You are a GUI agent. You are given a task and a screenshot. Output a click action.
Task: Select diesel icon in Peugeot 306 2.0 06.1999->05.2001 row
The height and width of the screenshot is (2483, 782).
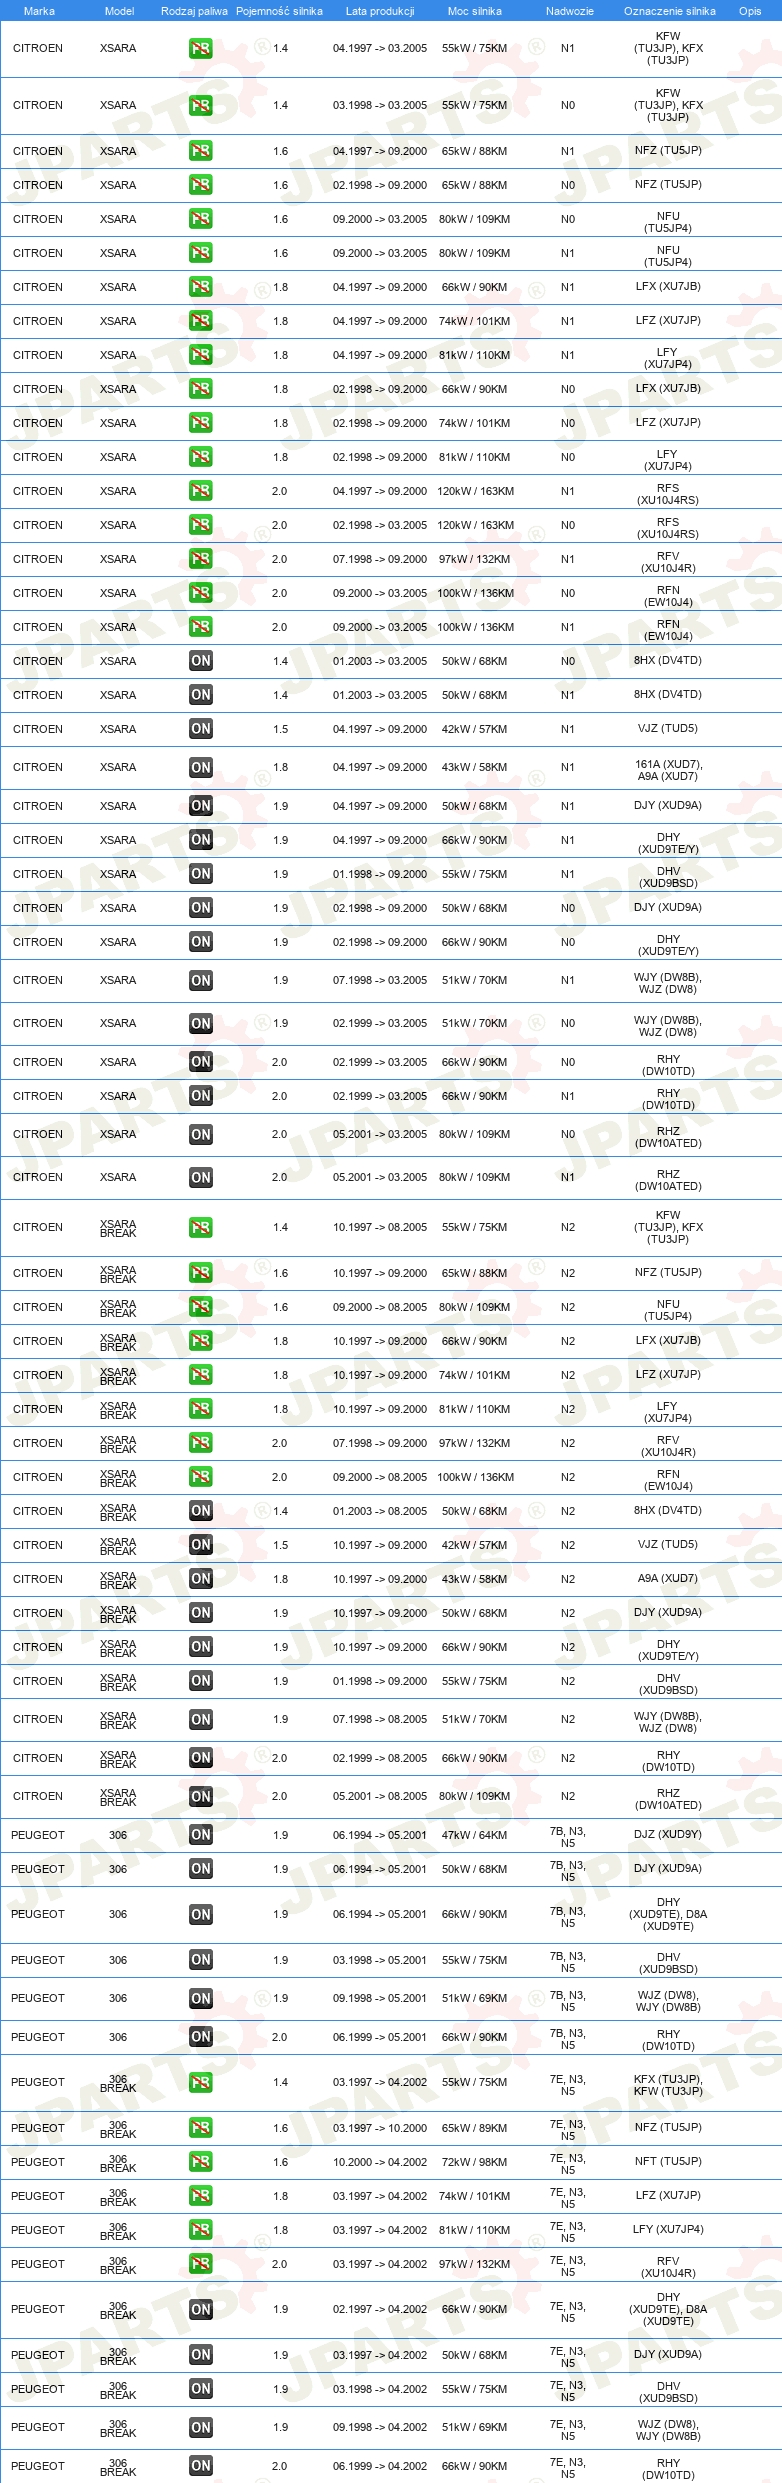(201, 2037)
